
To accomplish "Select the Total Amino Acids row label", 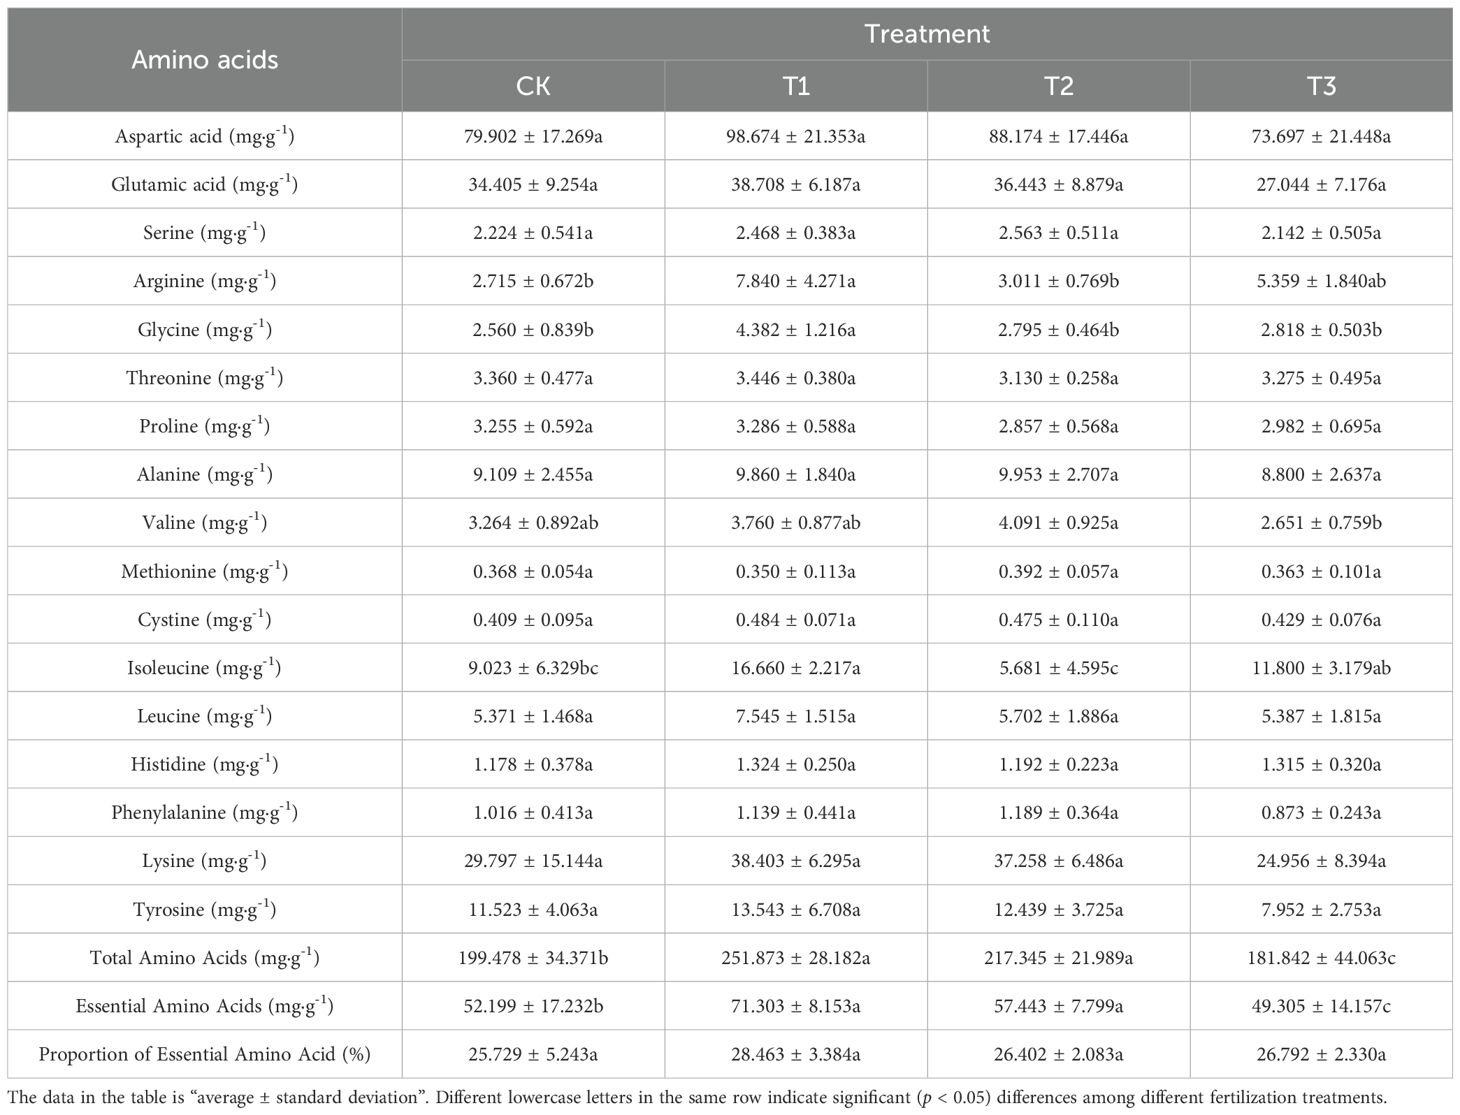I will [205, 957].
